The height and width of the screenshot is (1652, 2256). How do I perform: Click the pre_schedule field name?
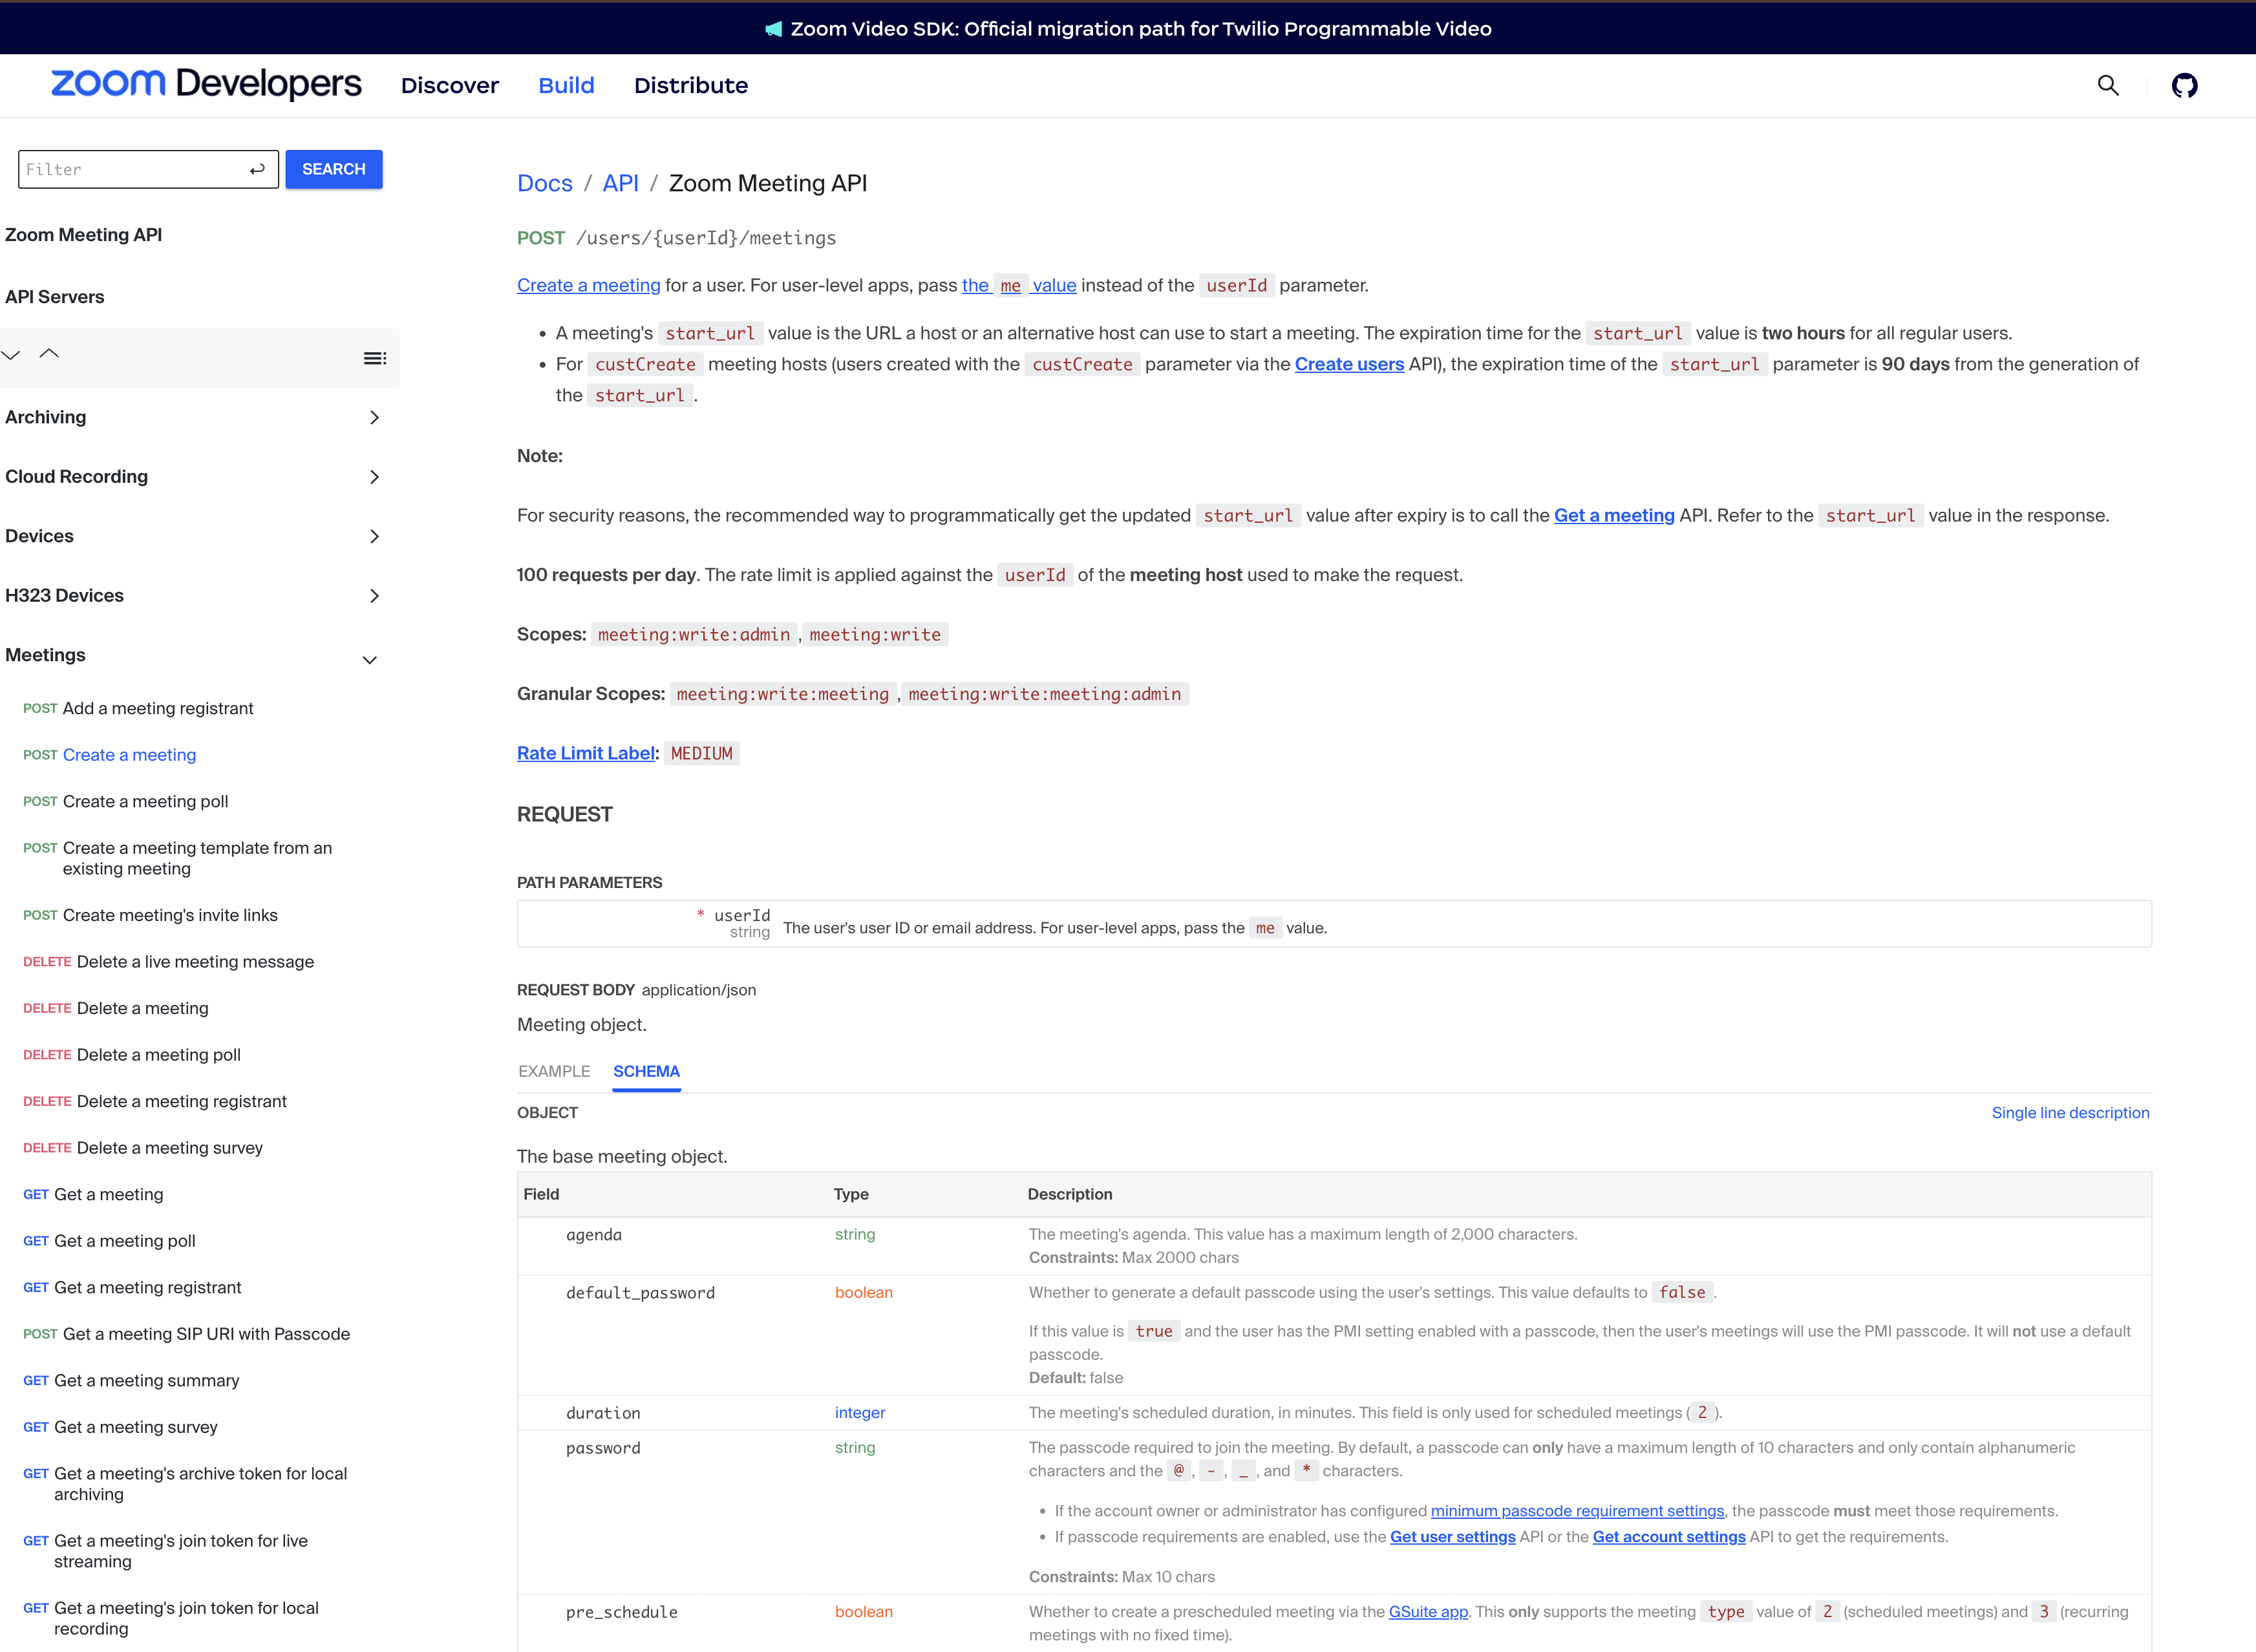[622, 1612]
